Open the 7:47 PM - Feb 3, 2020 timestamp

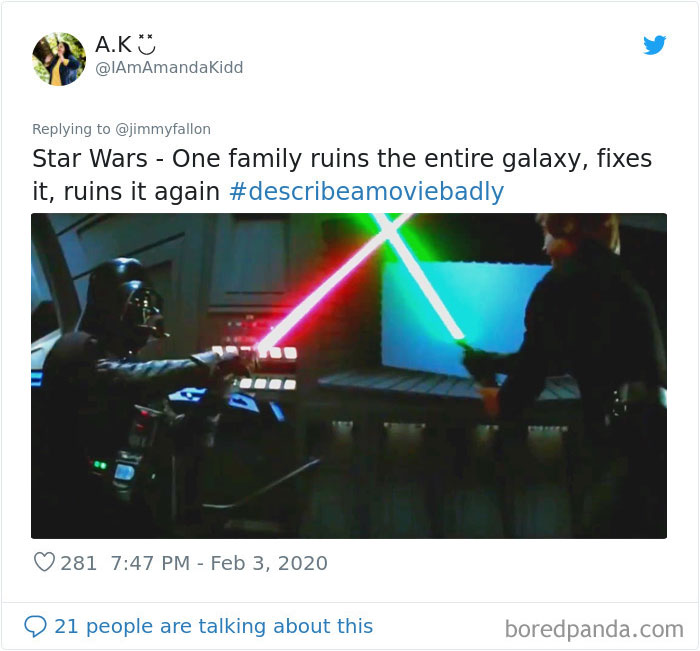pos(219,563)
